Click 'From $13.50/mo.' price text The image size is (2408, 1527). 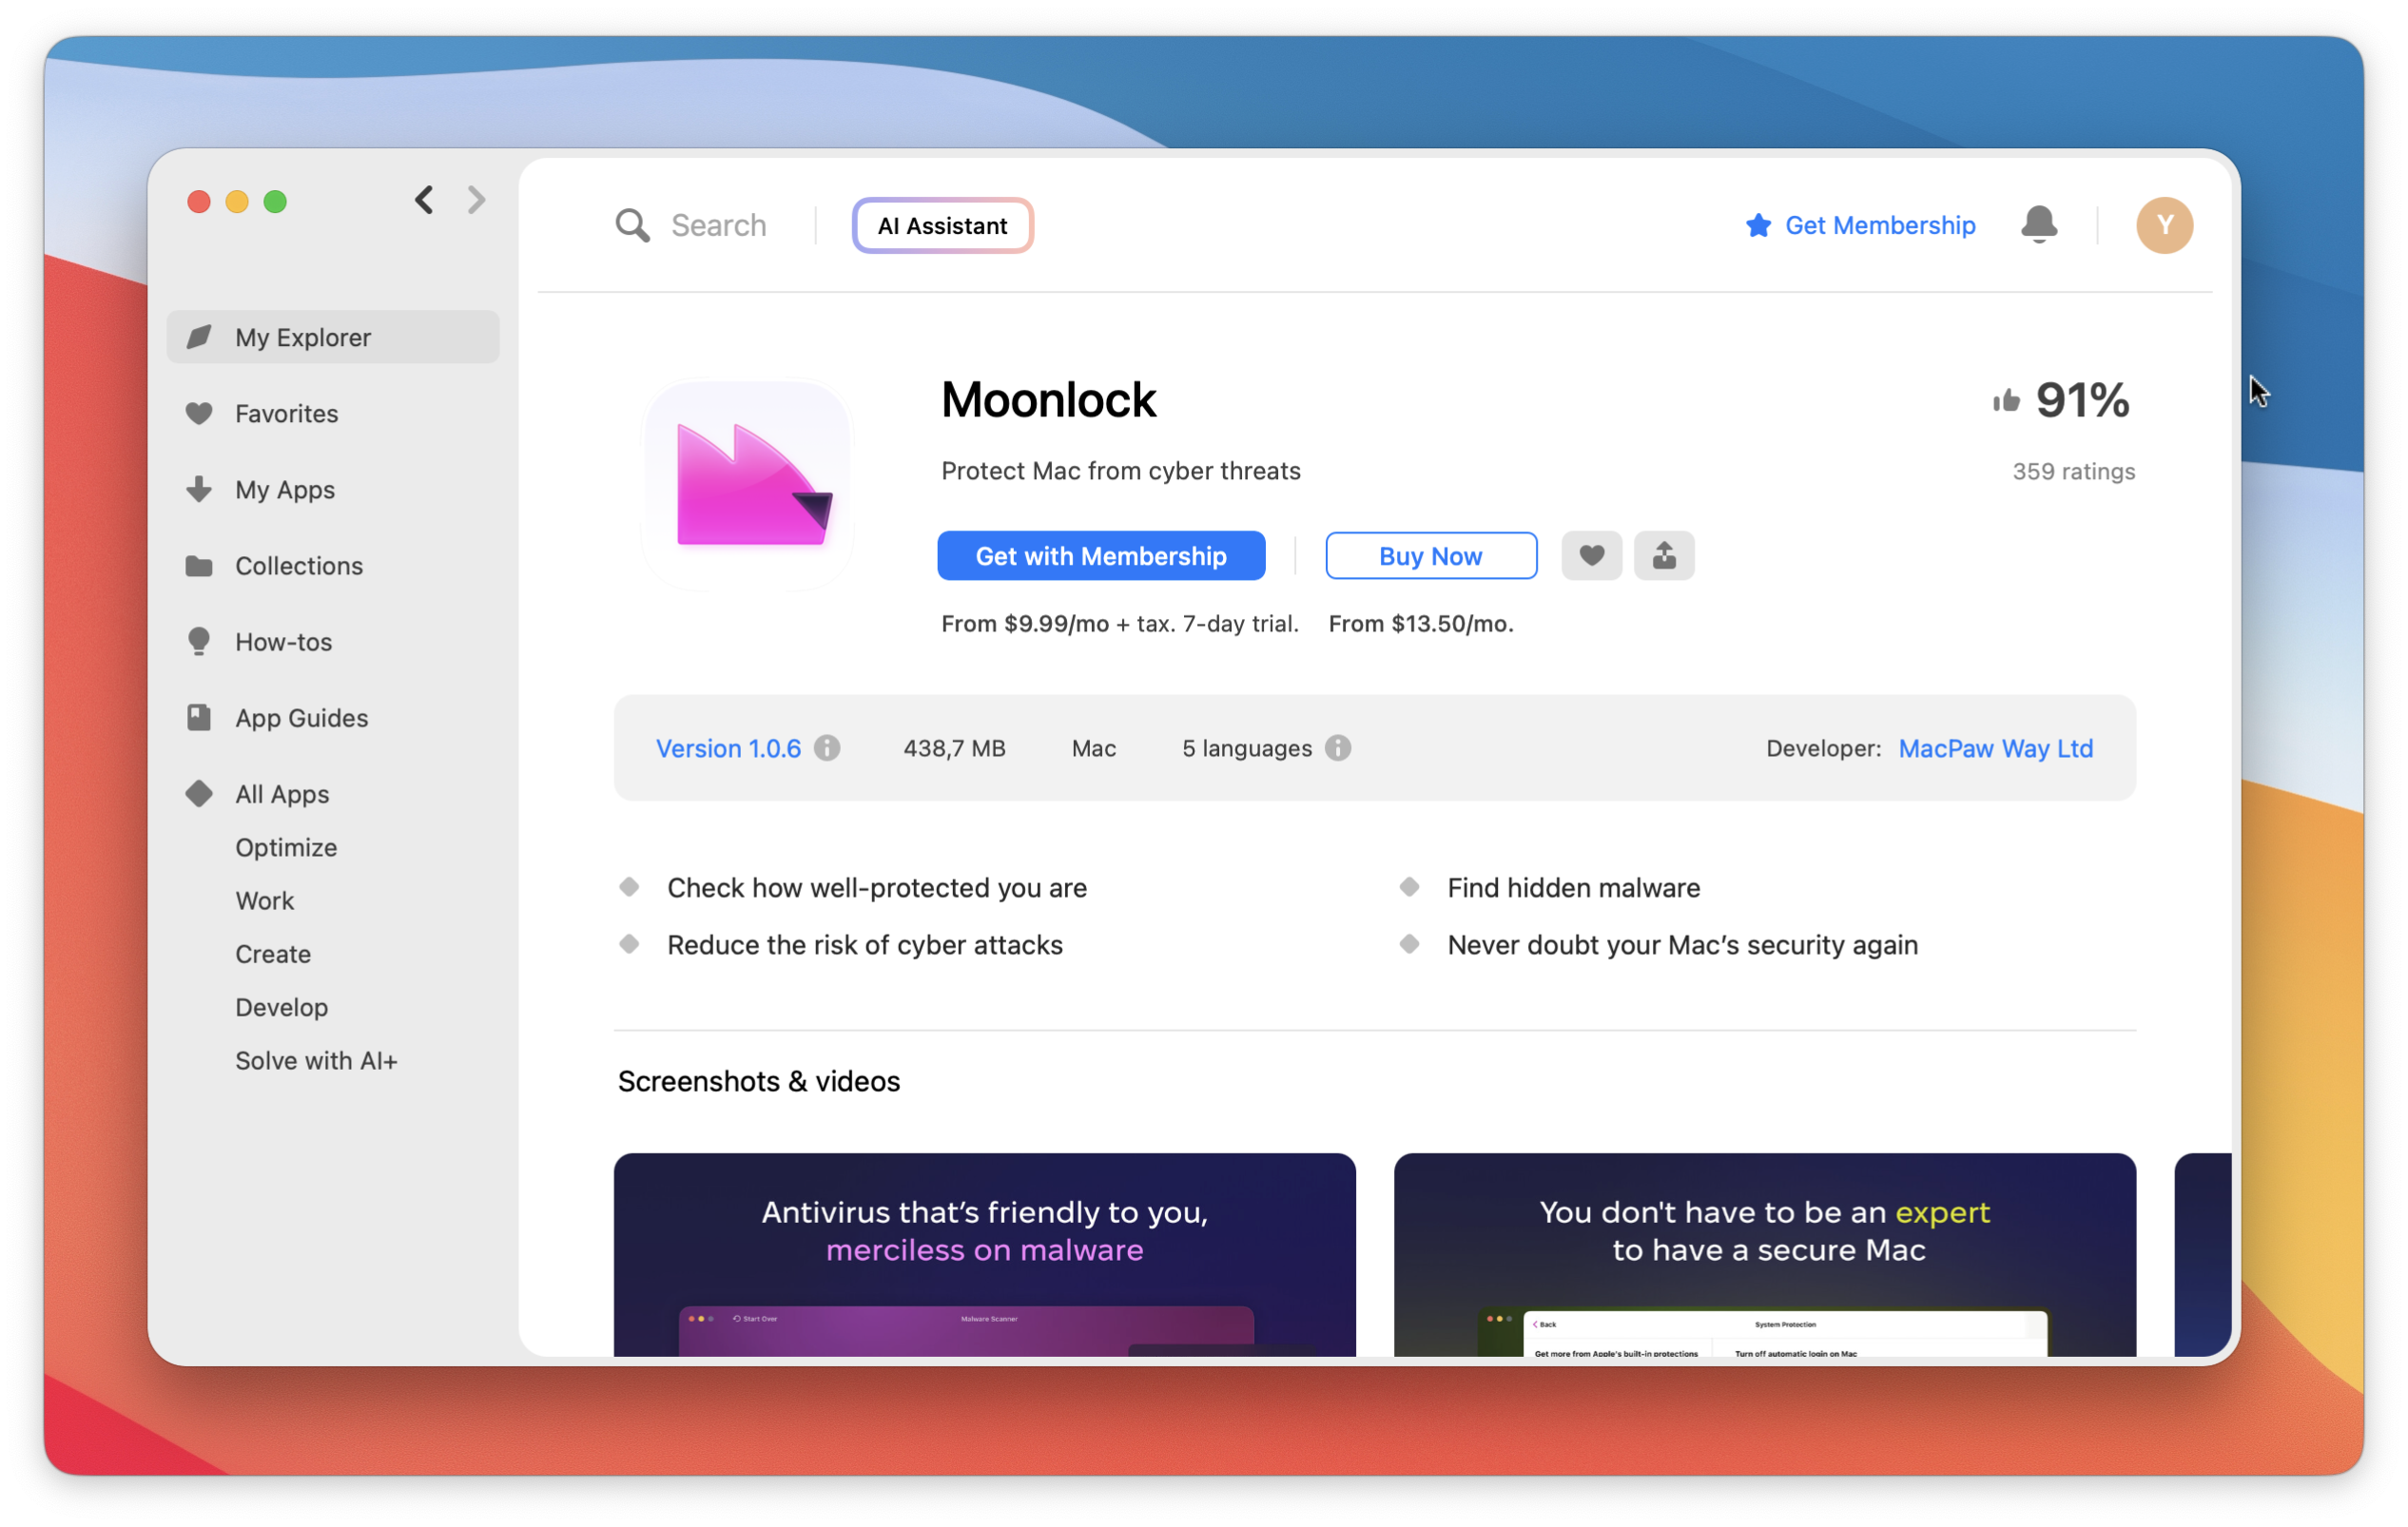1421,624
